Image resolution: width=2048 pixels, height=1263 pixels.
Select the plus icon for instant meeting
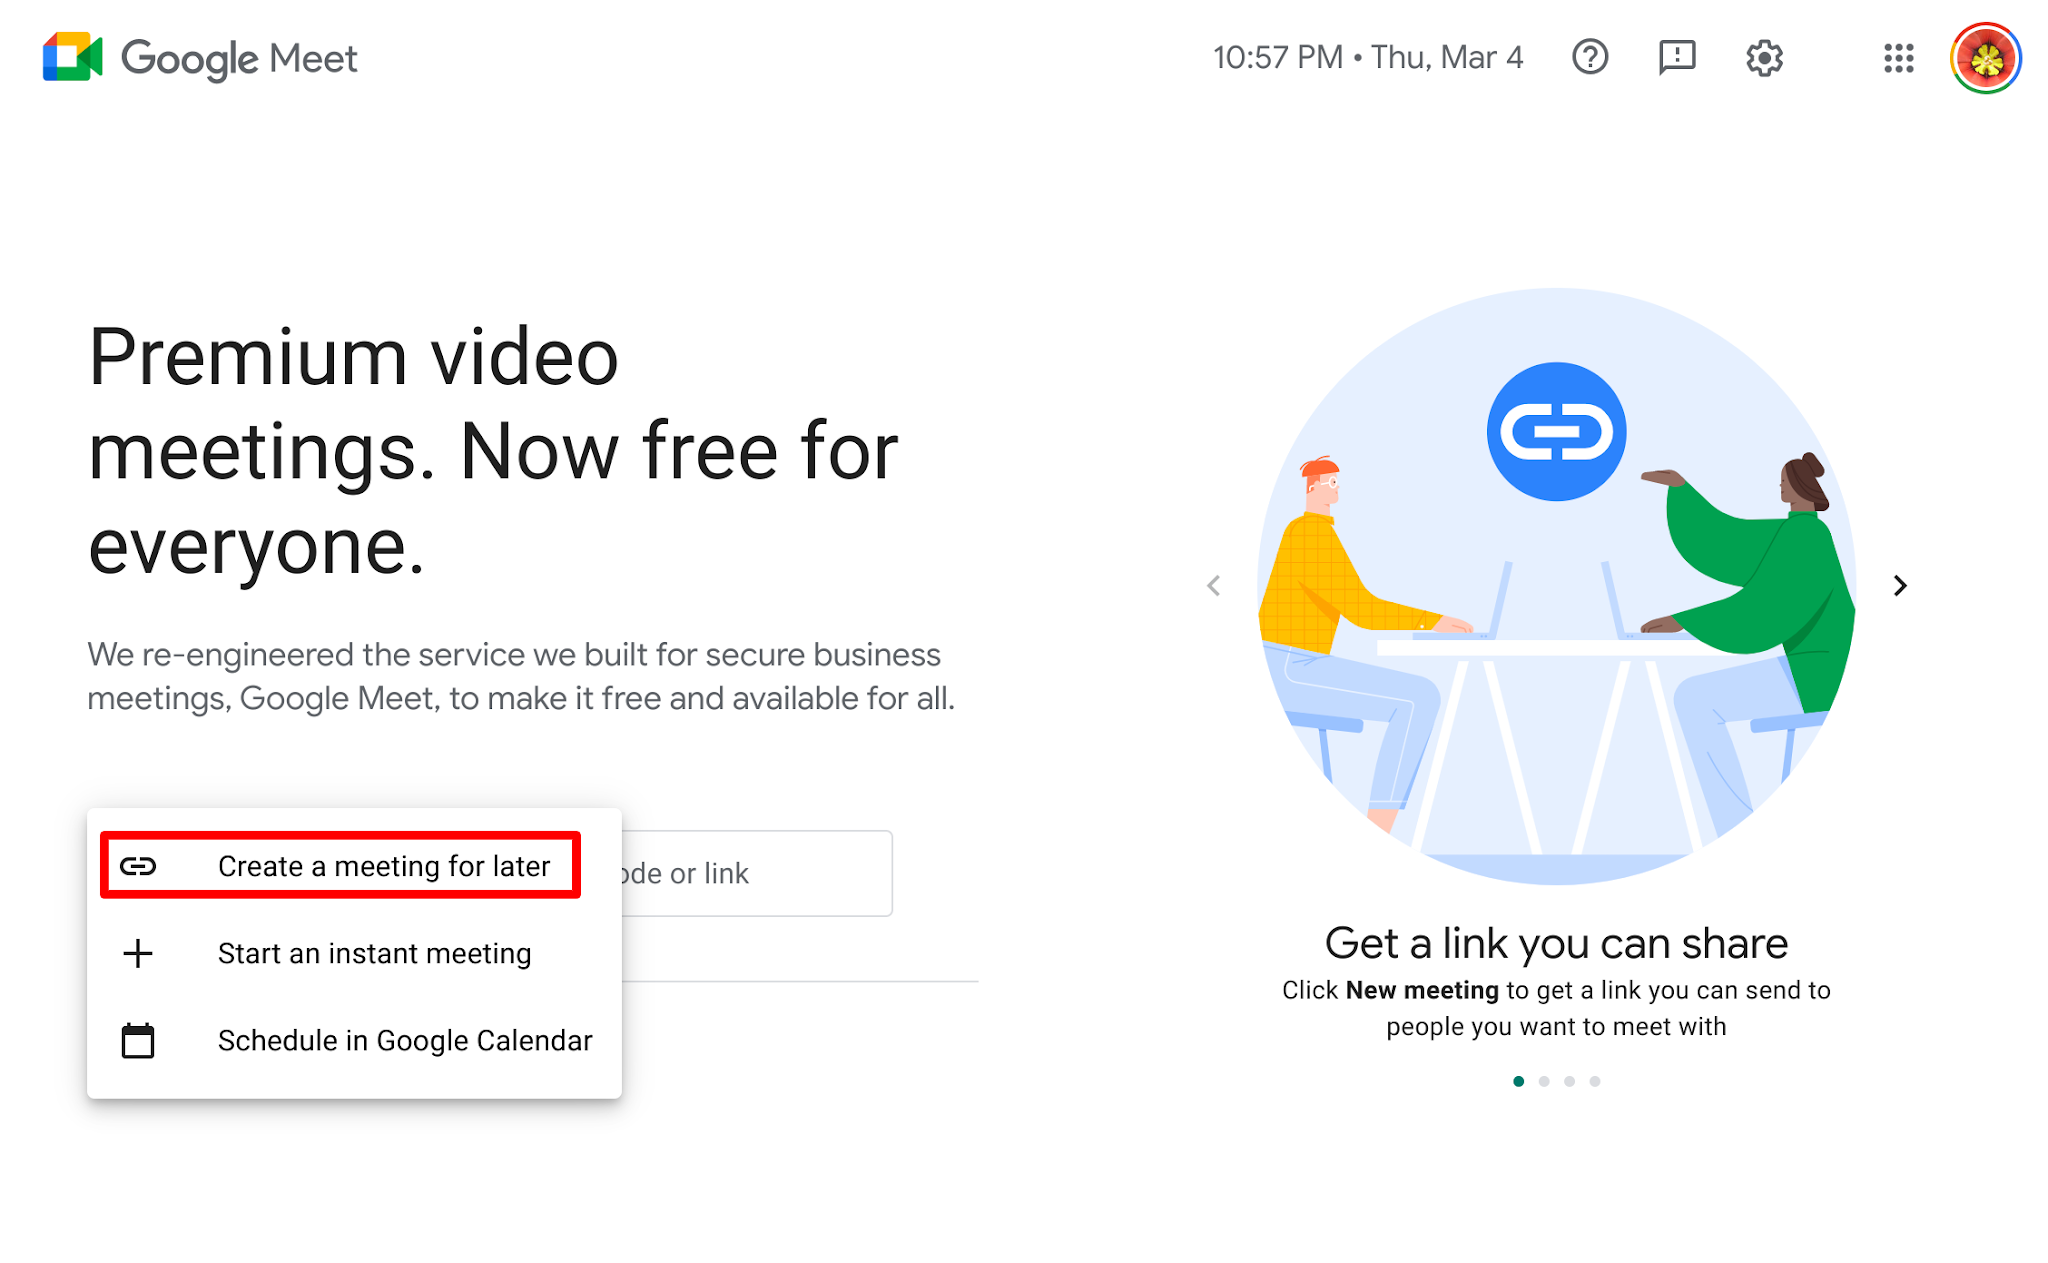coord(138,952)
